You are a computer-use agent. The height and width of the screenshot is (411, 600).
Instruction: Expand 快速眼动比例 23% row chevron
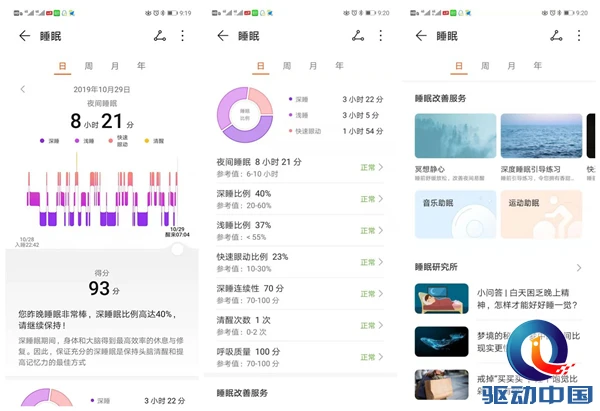(x=381, y=262)
